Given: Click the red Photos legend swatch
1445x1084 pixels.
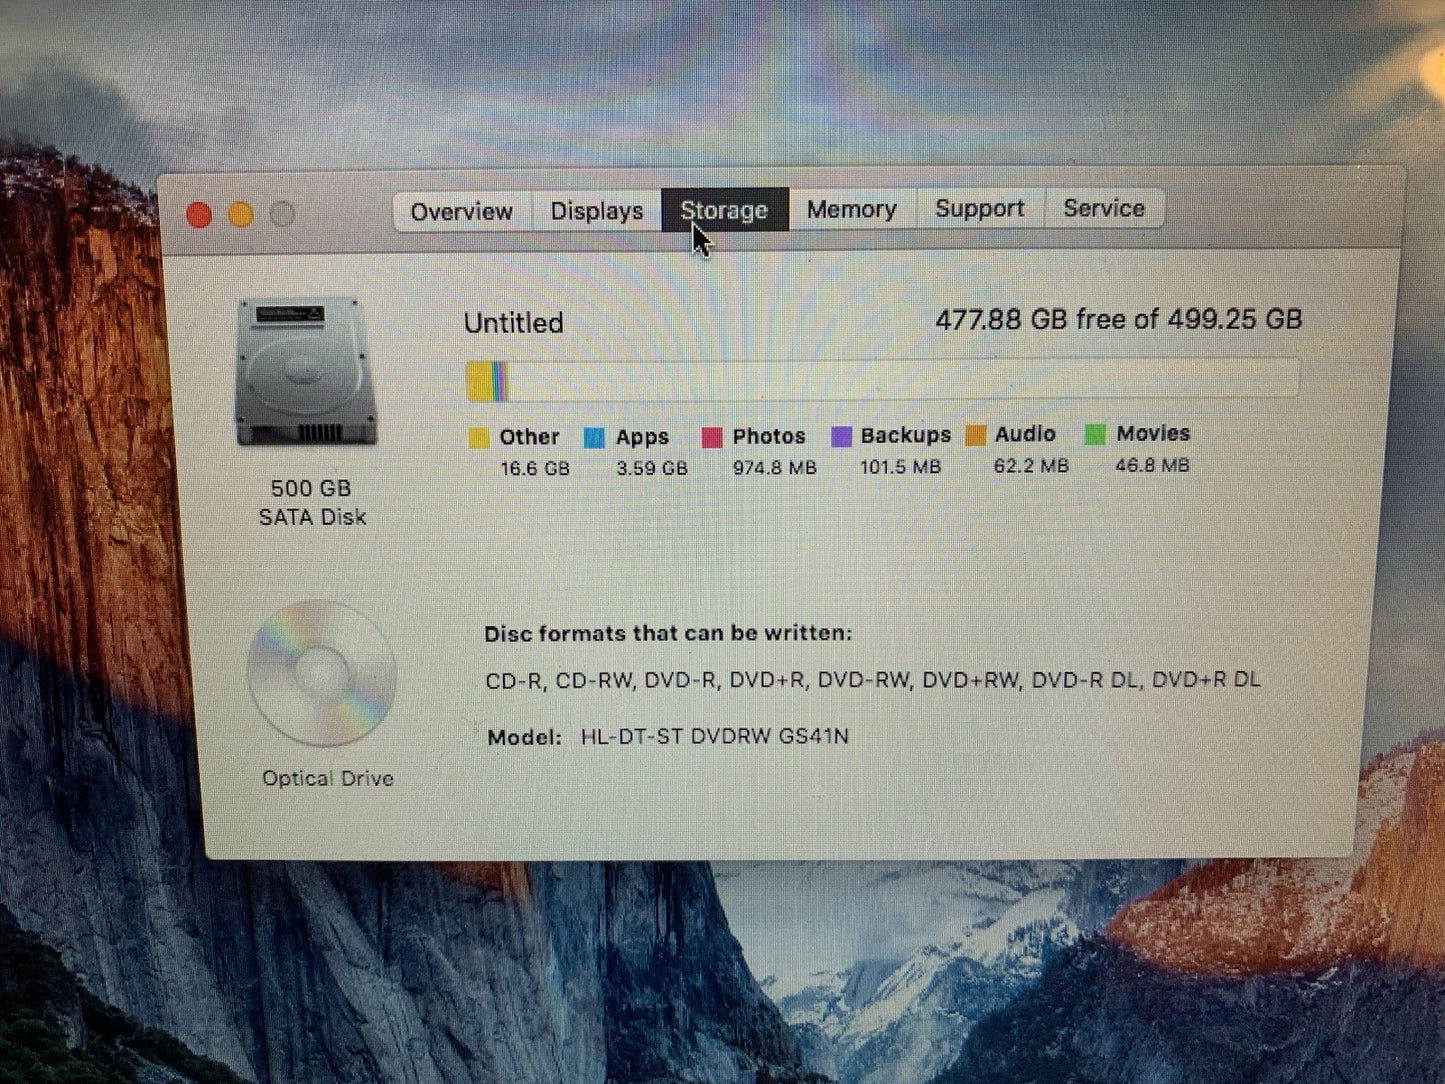Looking at the screenshot, I should [711, 437].
